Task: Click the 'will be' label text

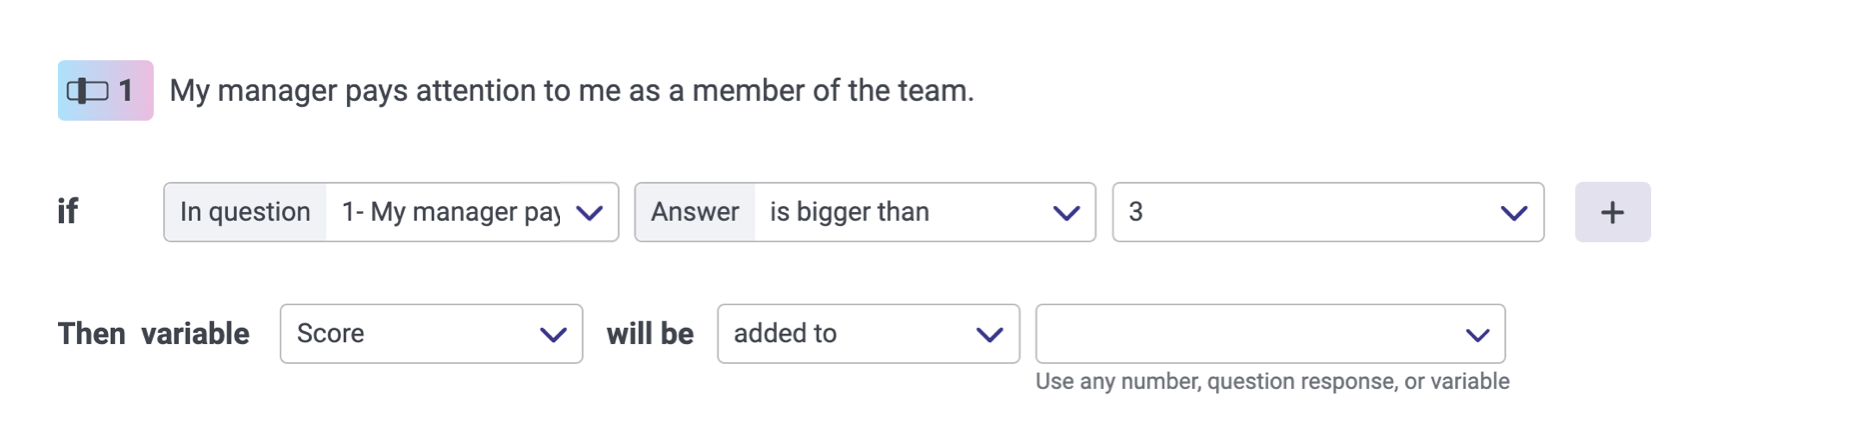Action: (650, 334)
